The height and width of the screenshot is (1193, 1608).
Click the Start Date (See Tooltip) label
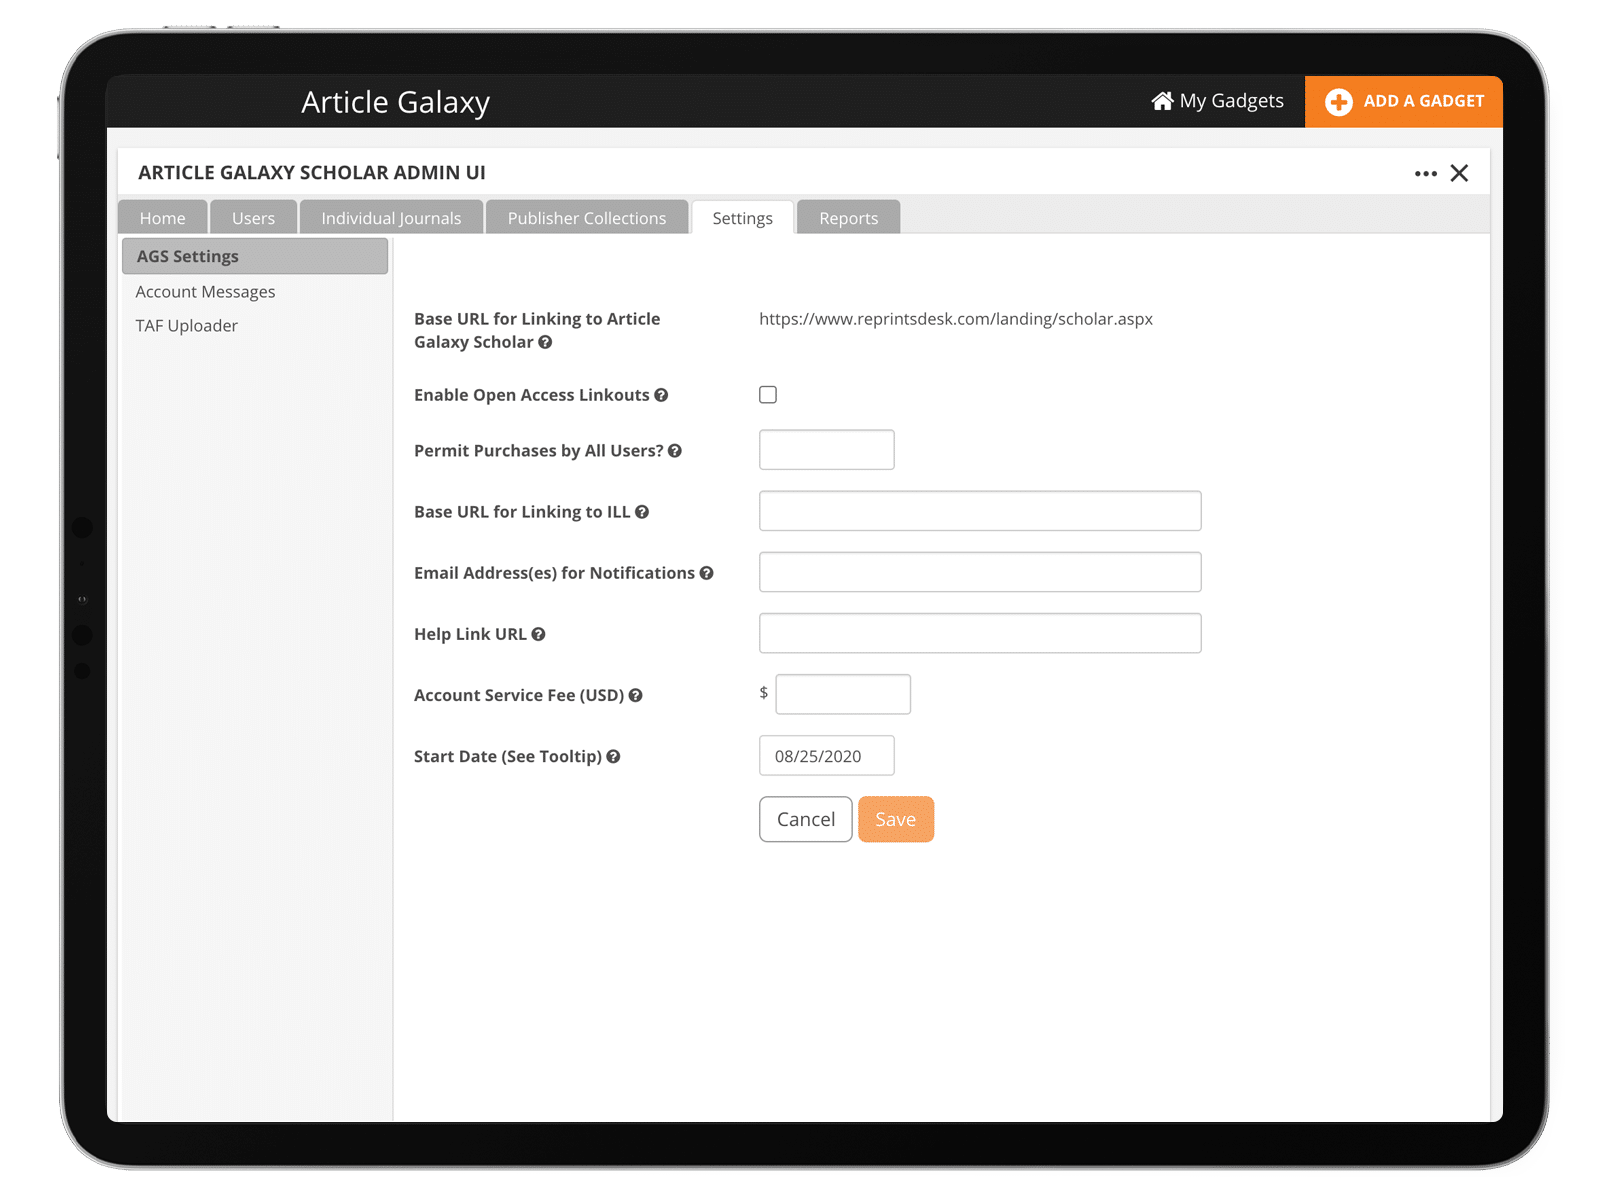(508, 757)
